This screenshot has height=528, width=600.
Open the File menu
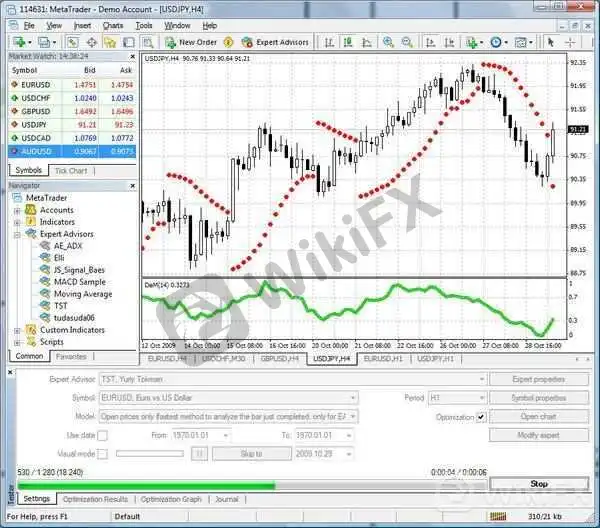click(x=29, y=26)
